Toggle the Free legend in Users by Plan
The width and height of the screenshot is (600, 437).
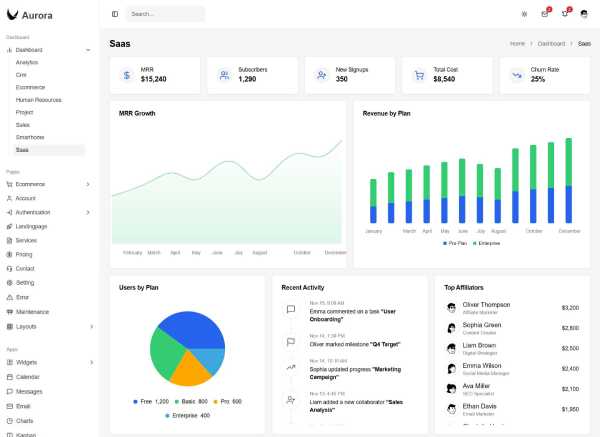150,401
